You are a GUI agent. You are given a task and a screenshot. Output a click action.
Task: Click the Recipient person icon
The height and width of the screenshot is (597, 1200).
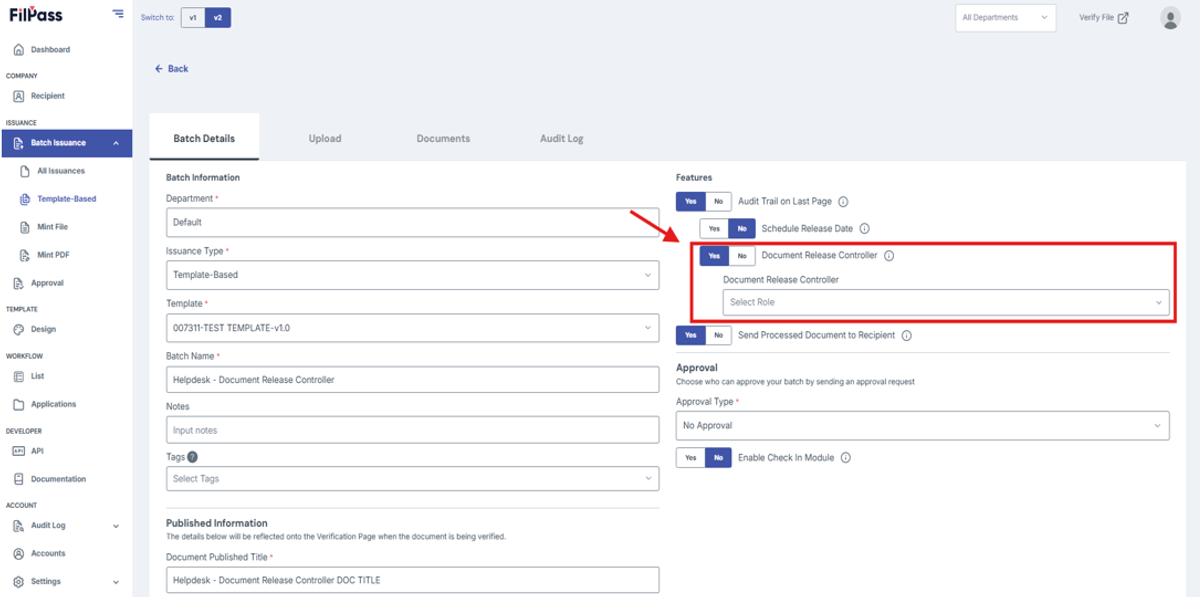[19, 96]
